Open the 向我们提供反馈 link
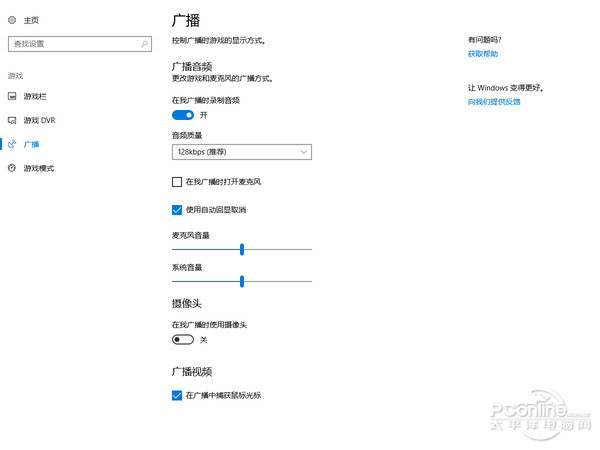This screenshot has width=600, height=450. (494, 102)
